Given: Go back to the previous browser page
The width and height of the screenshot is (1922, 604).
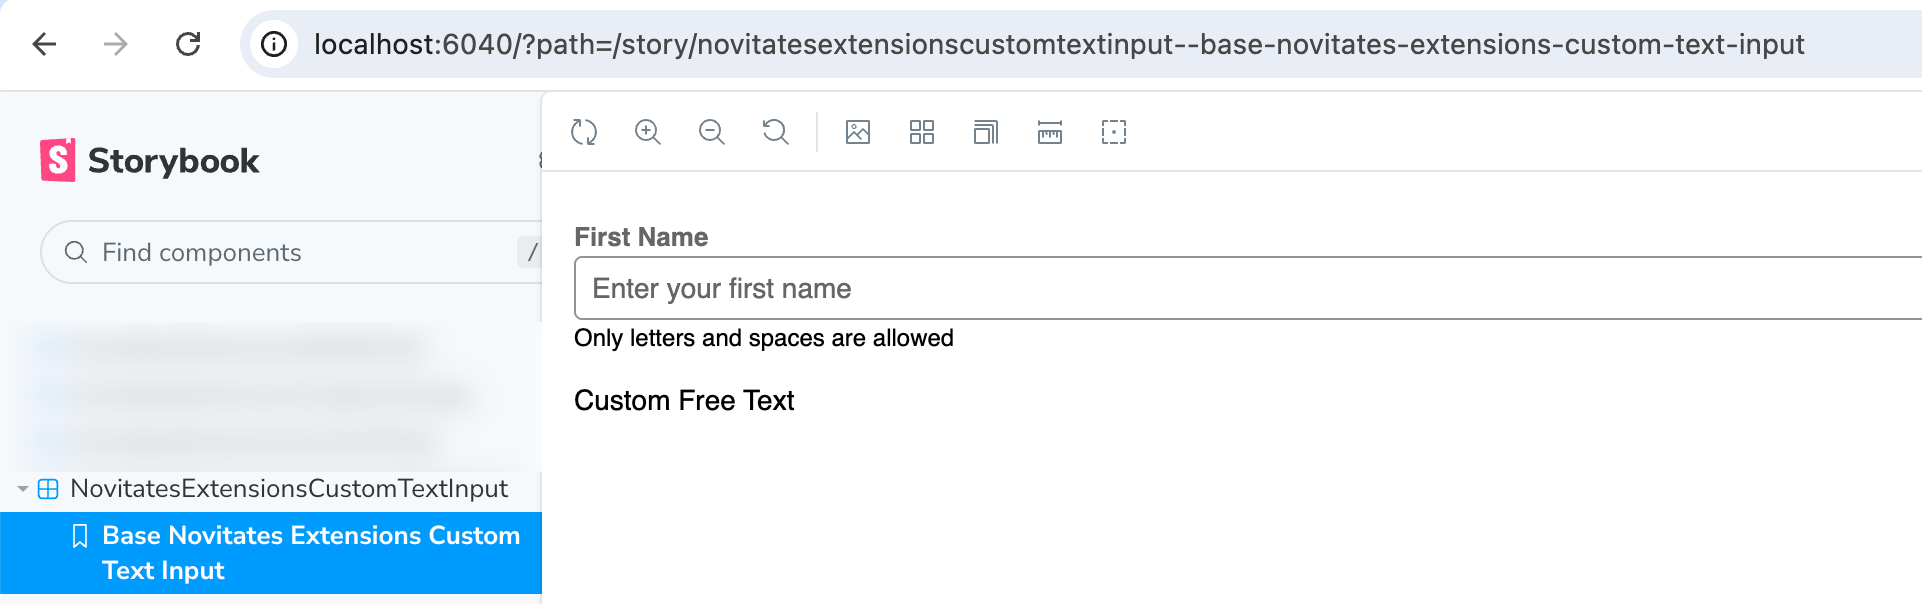Looking at the screenshot, I should click(45, 44).
